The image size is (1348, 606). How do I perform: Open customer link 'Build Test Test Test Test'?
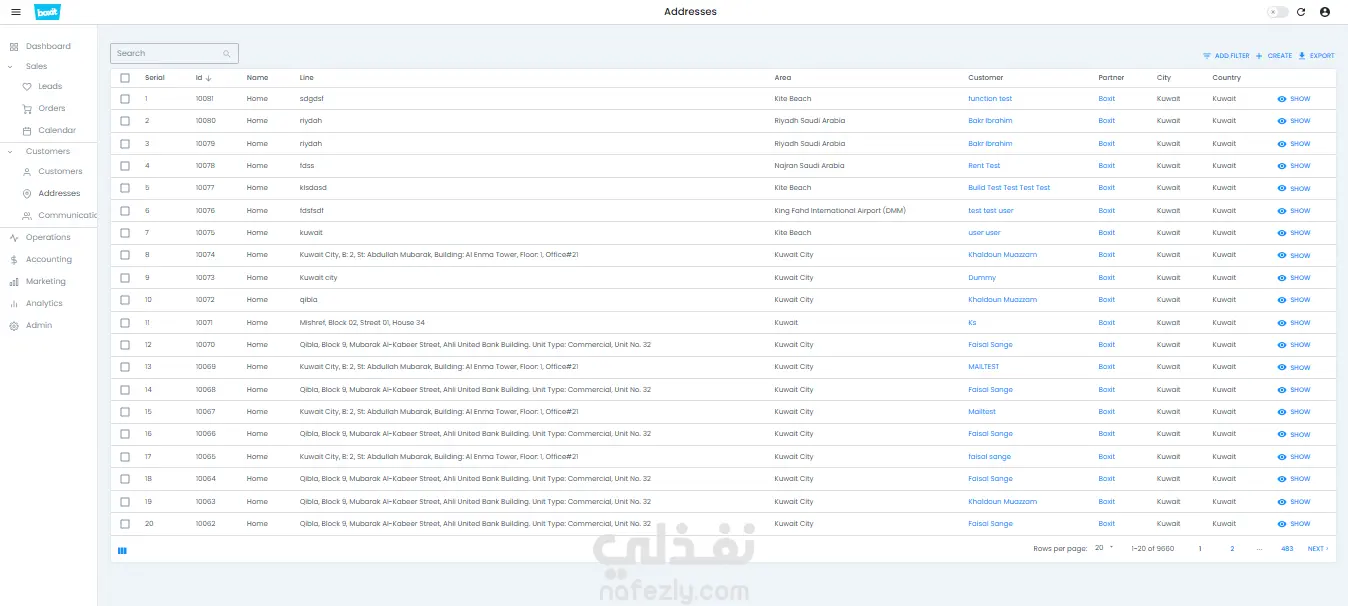point(1009,188)
